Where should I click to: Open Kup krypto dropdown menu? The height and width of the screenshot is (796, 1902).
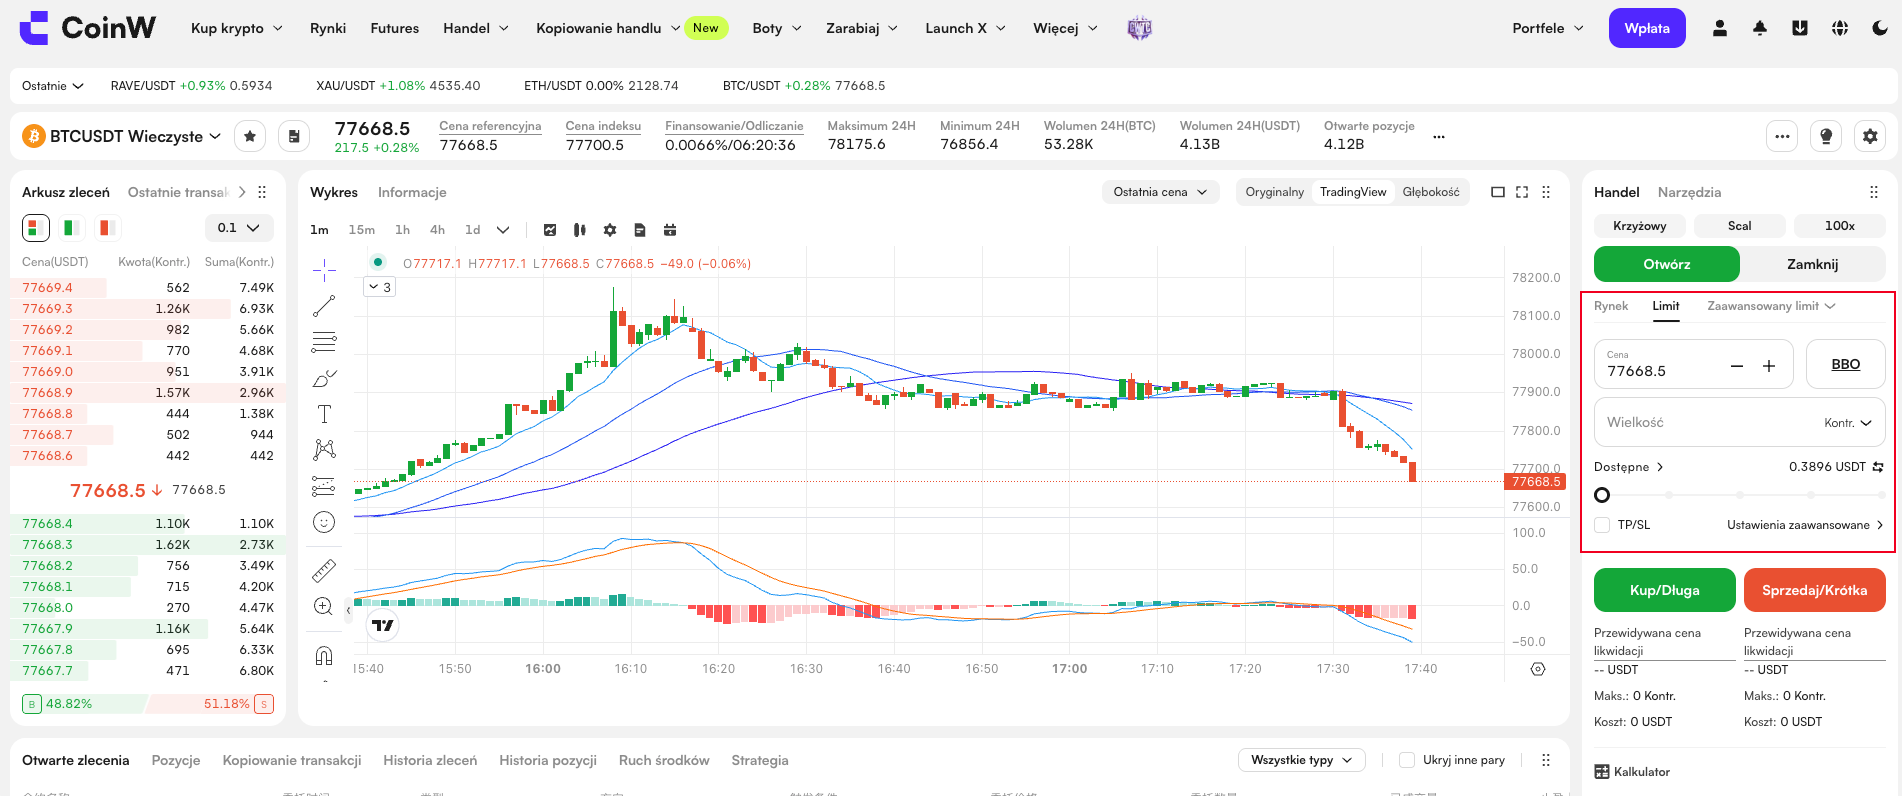[237, 28]
